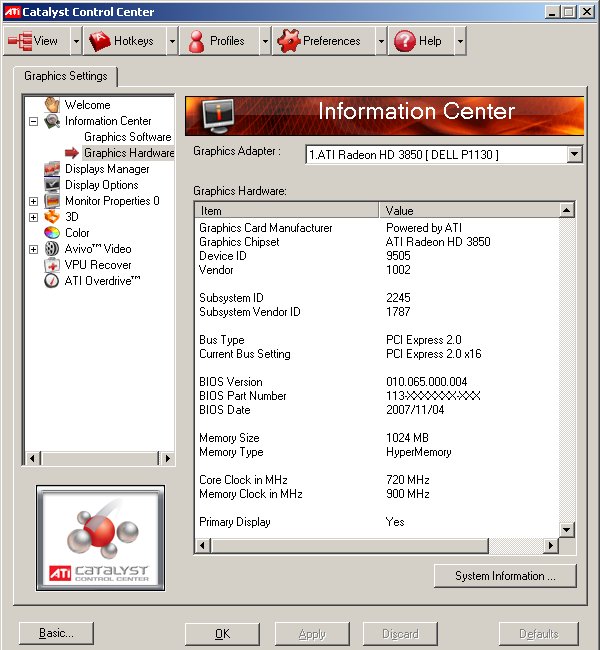
Task: Click the Device ID value 9505
Action: 398,256
